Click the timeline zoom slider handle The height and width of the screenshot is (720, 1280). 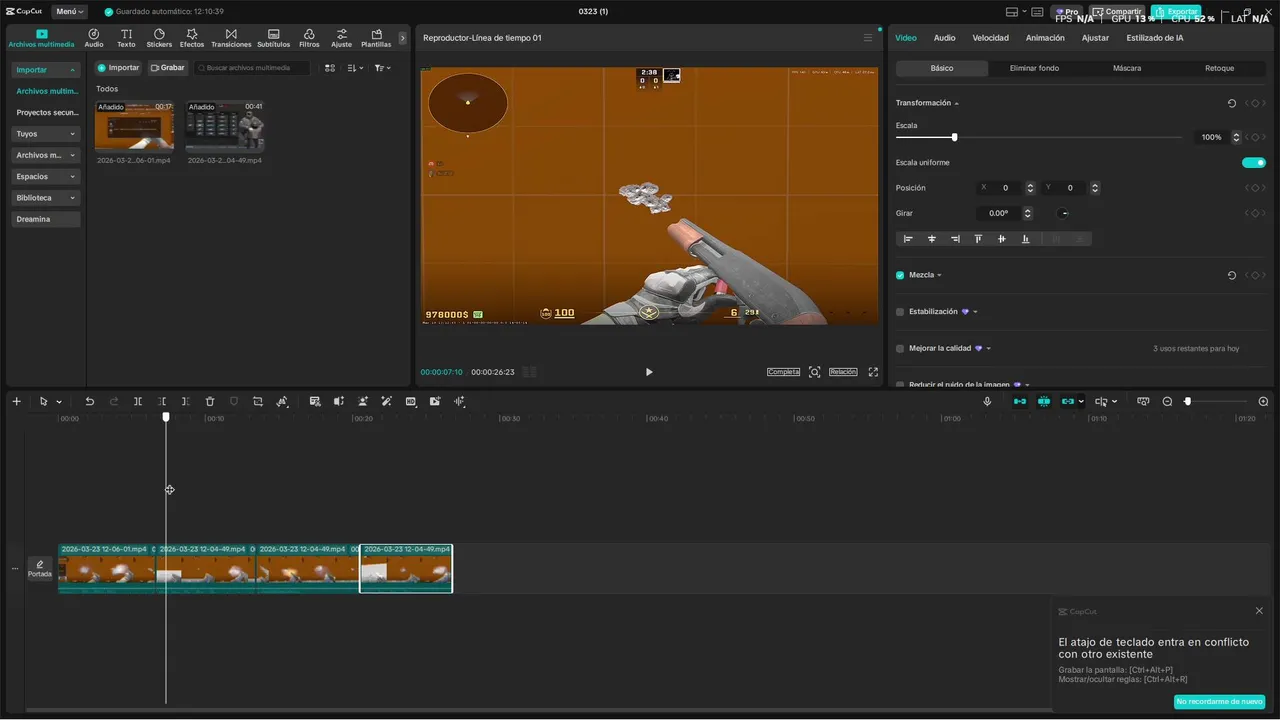1187,401
